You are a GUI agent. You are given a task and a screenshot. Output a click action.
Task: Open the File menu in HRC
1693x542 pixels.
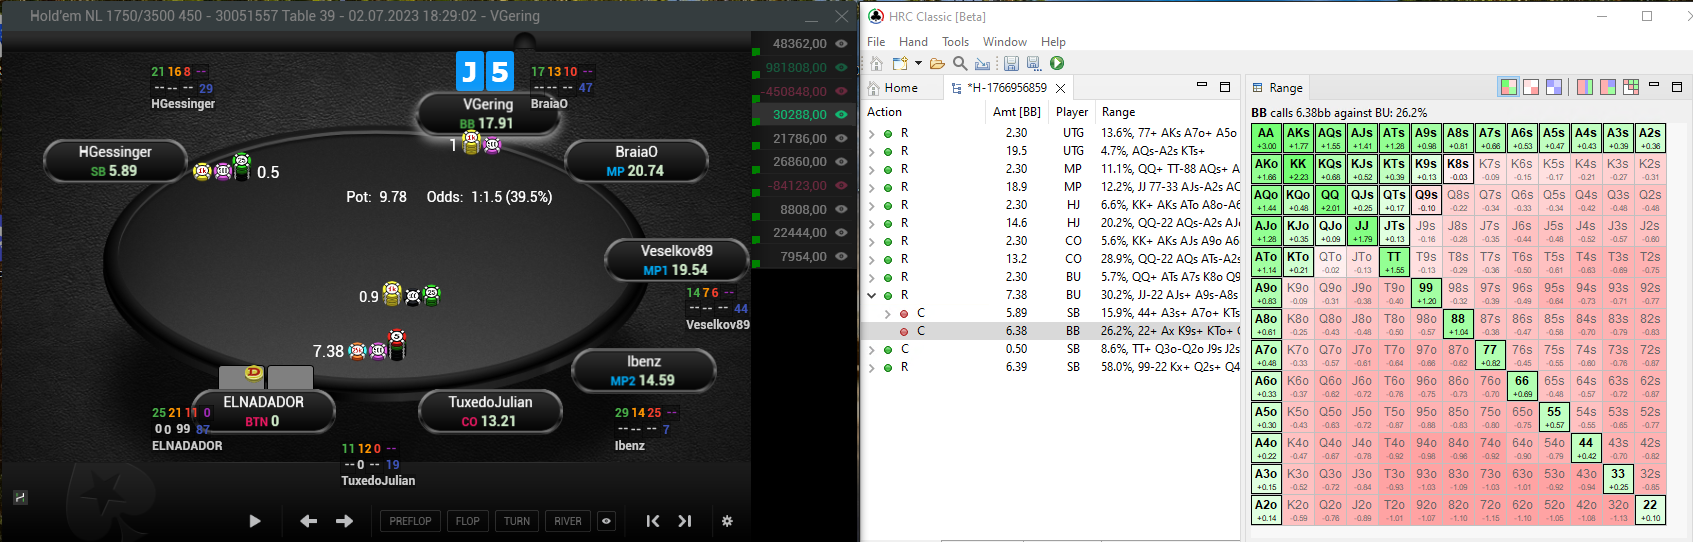pyautogui.click(x=876, y=42)
